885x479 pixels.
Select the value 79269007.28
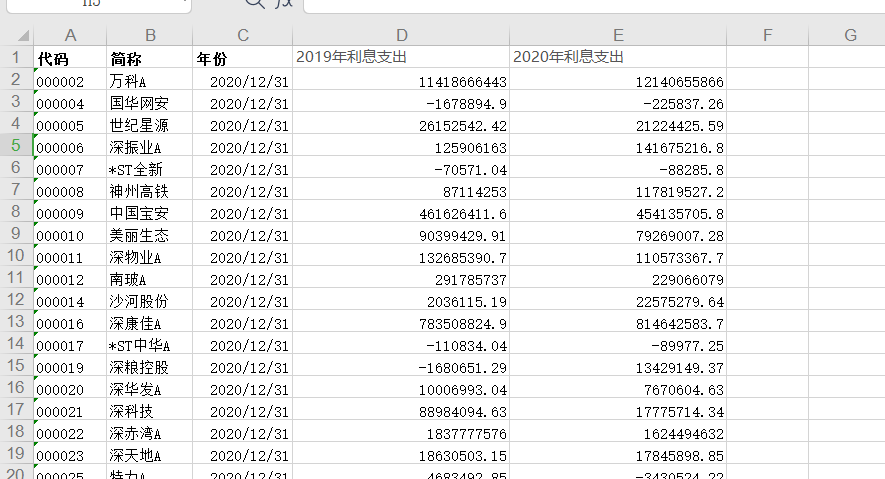618,233
